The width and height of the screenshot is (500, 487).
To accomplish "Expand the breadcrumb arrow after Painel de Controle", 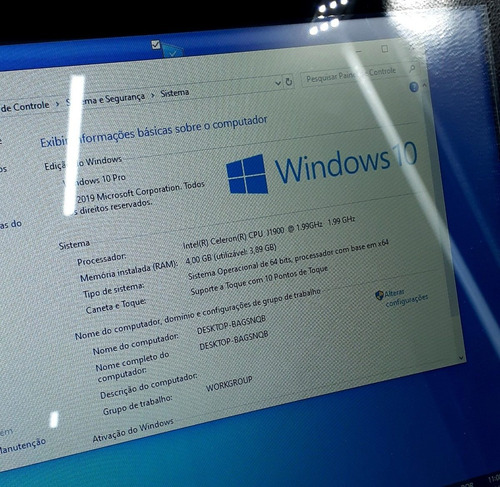I will coord(57,104).
